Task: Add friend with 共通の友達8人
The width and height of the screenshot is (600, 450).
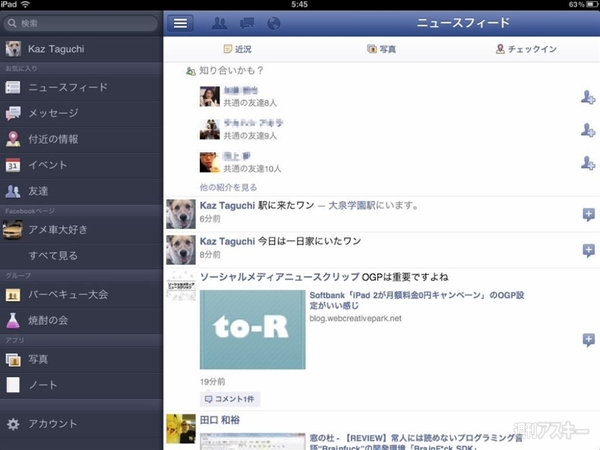Action: [x=588, y=97]
